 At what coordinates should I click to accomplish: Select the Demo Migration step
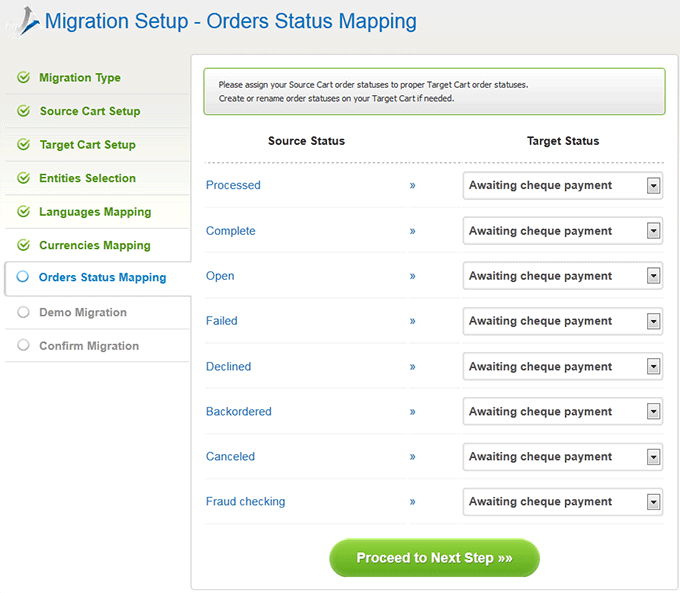pos(83,312)
